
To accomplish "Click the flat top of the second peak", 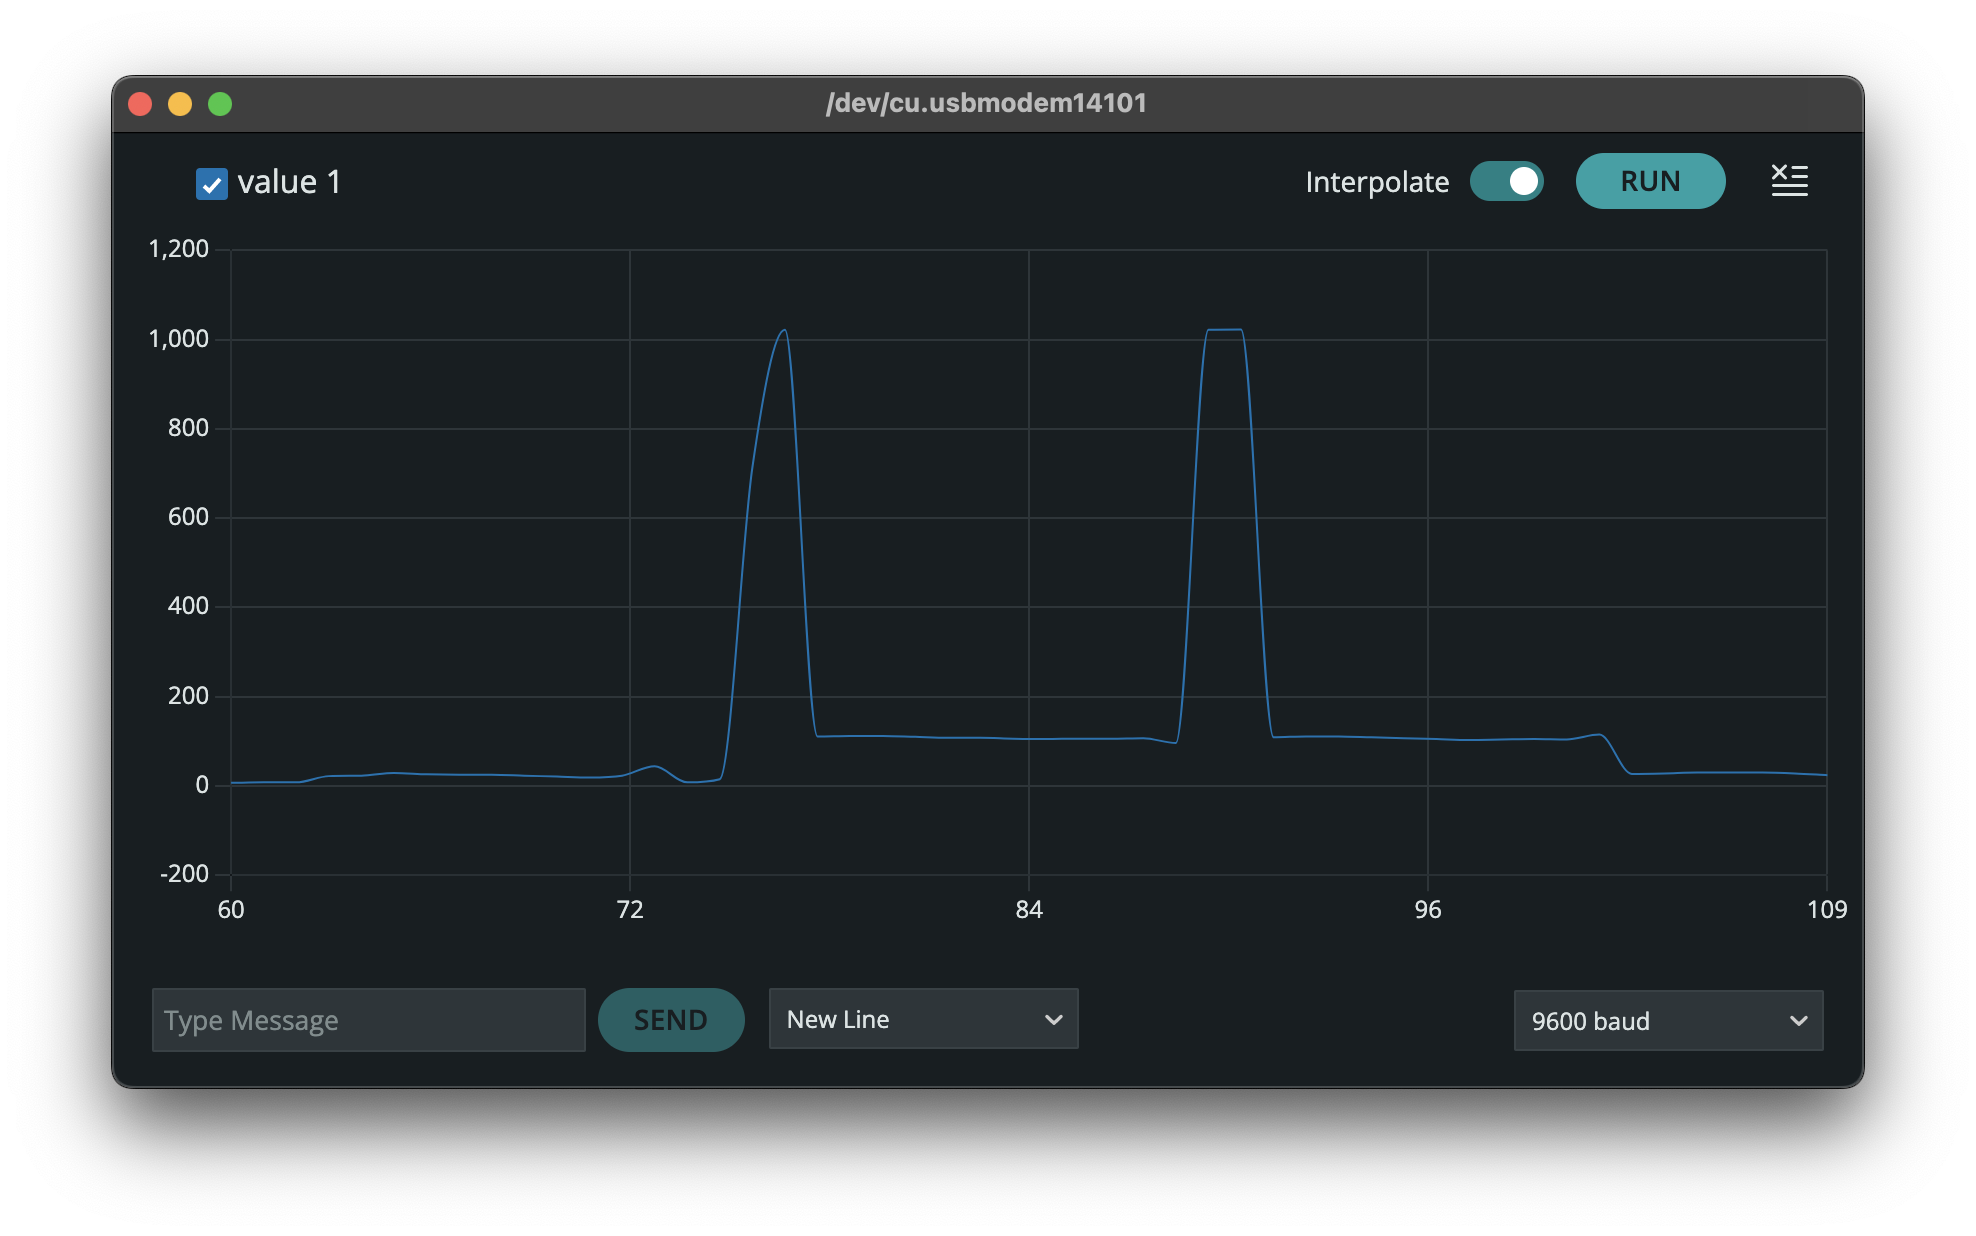I will click(x=1224, y=330).
